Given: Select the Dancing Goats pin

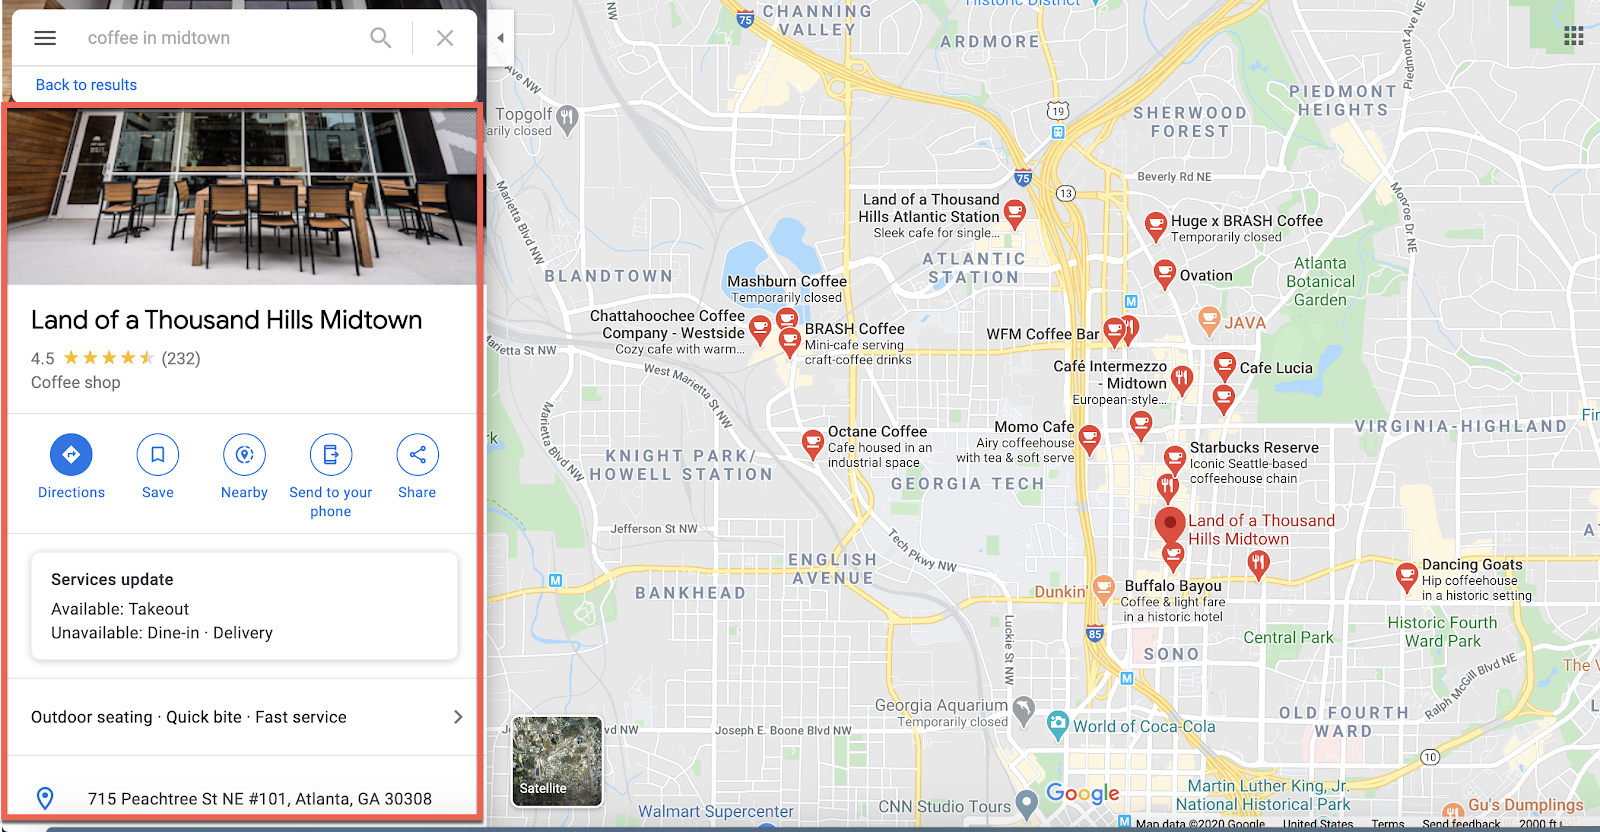Looking at the screenshot, I should [1406, 577].
